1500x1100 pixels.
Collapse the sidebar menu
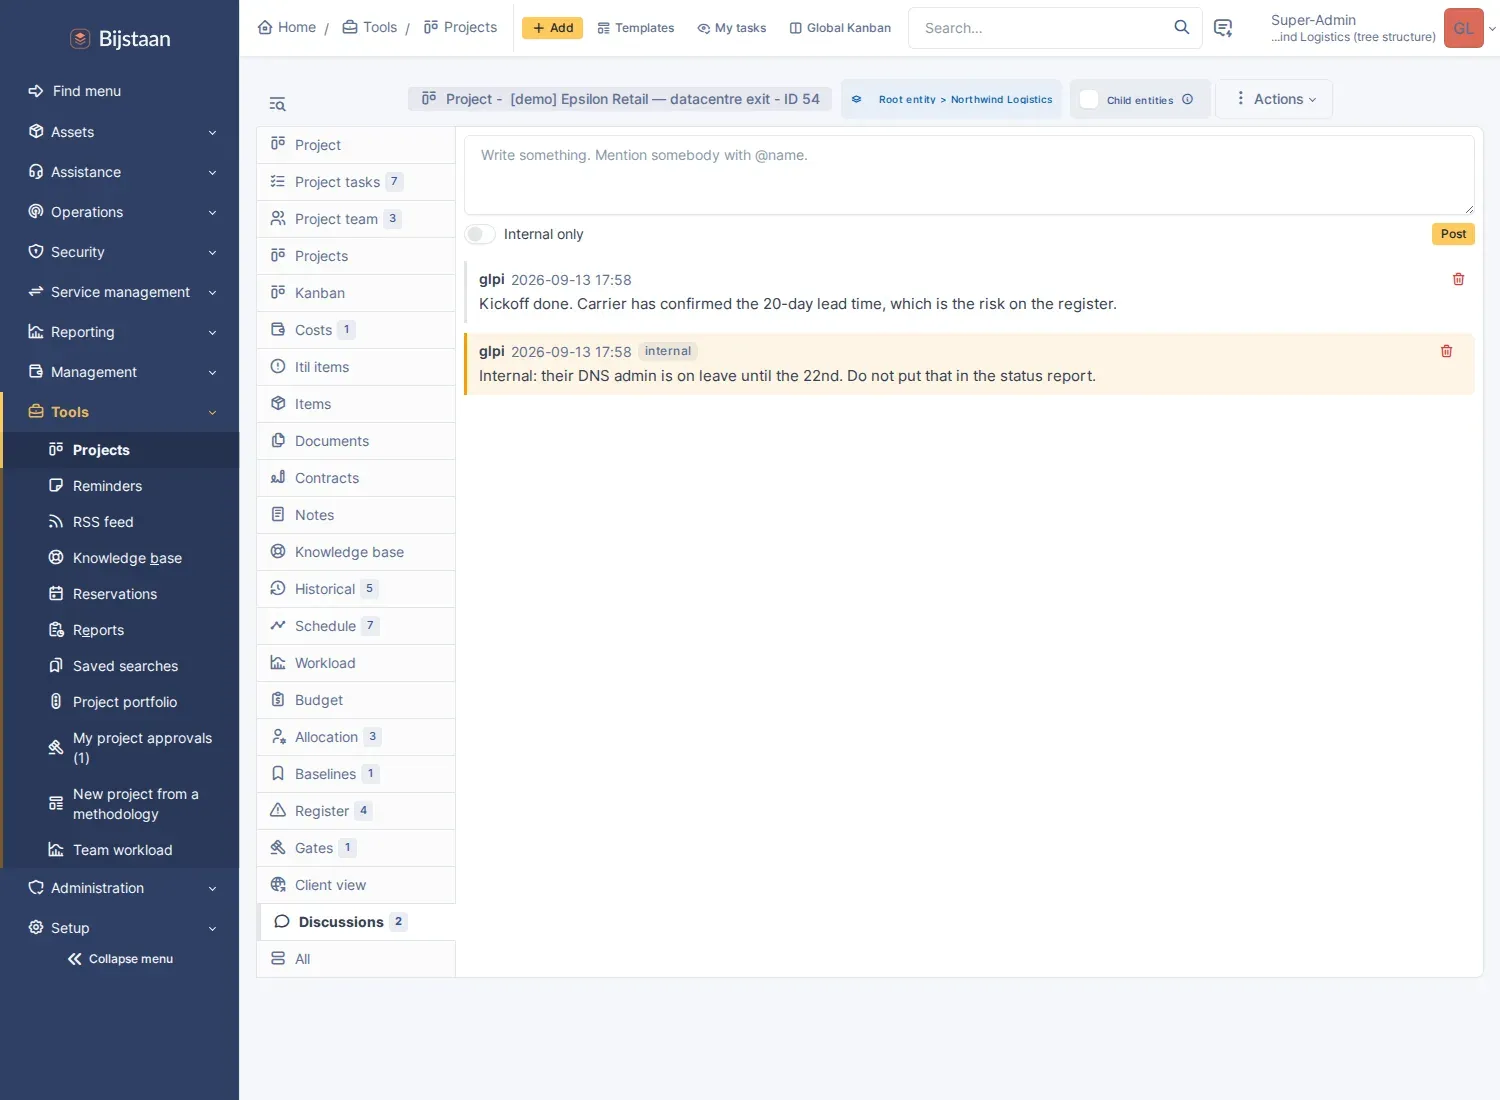(x=120, y=959)
